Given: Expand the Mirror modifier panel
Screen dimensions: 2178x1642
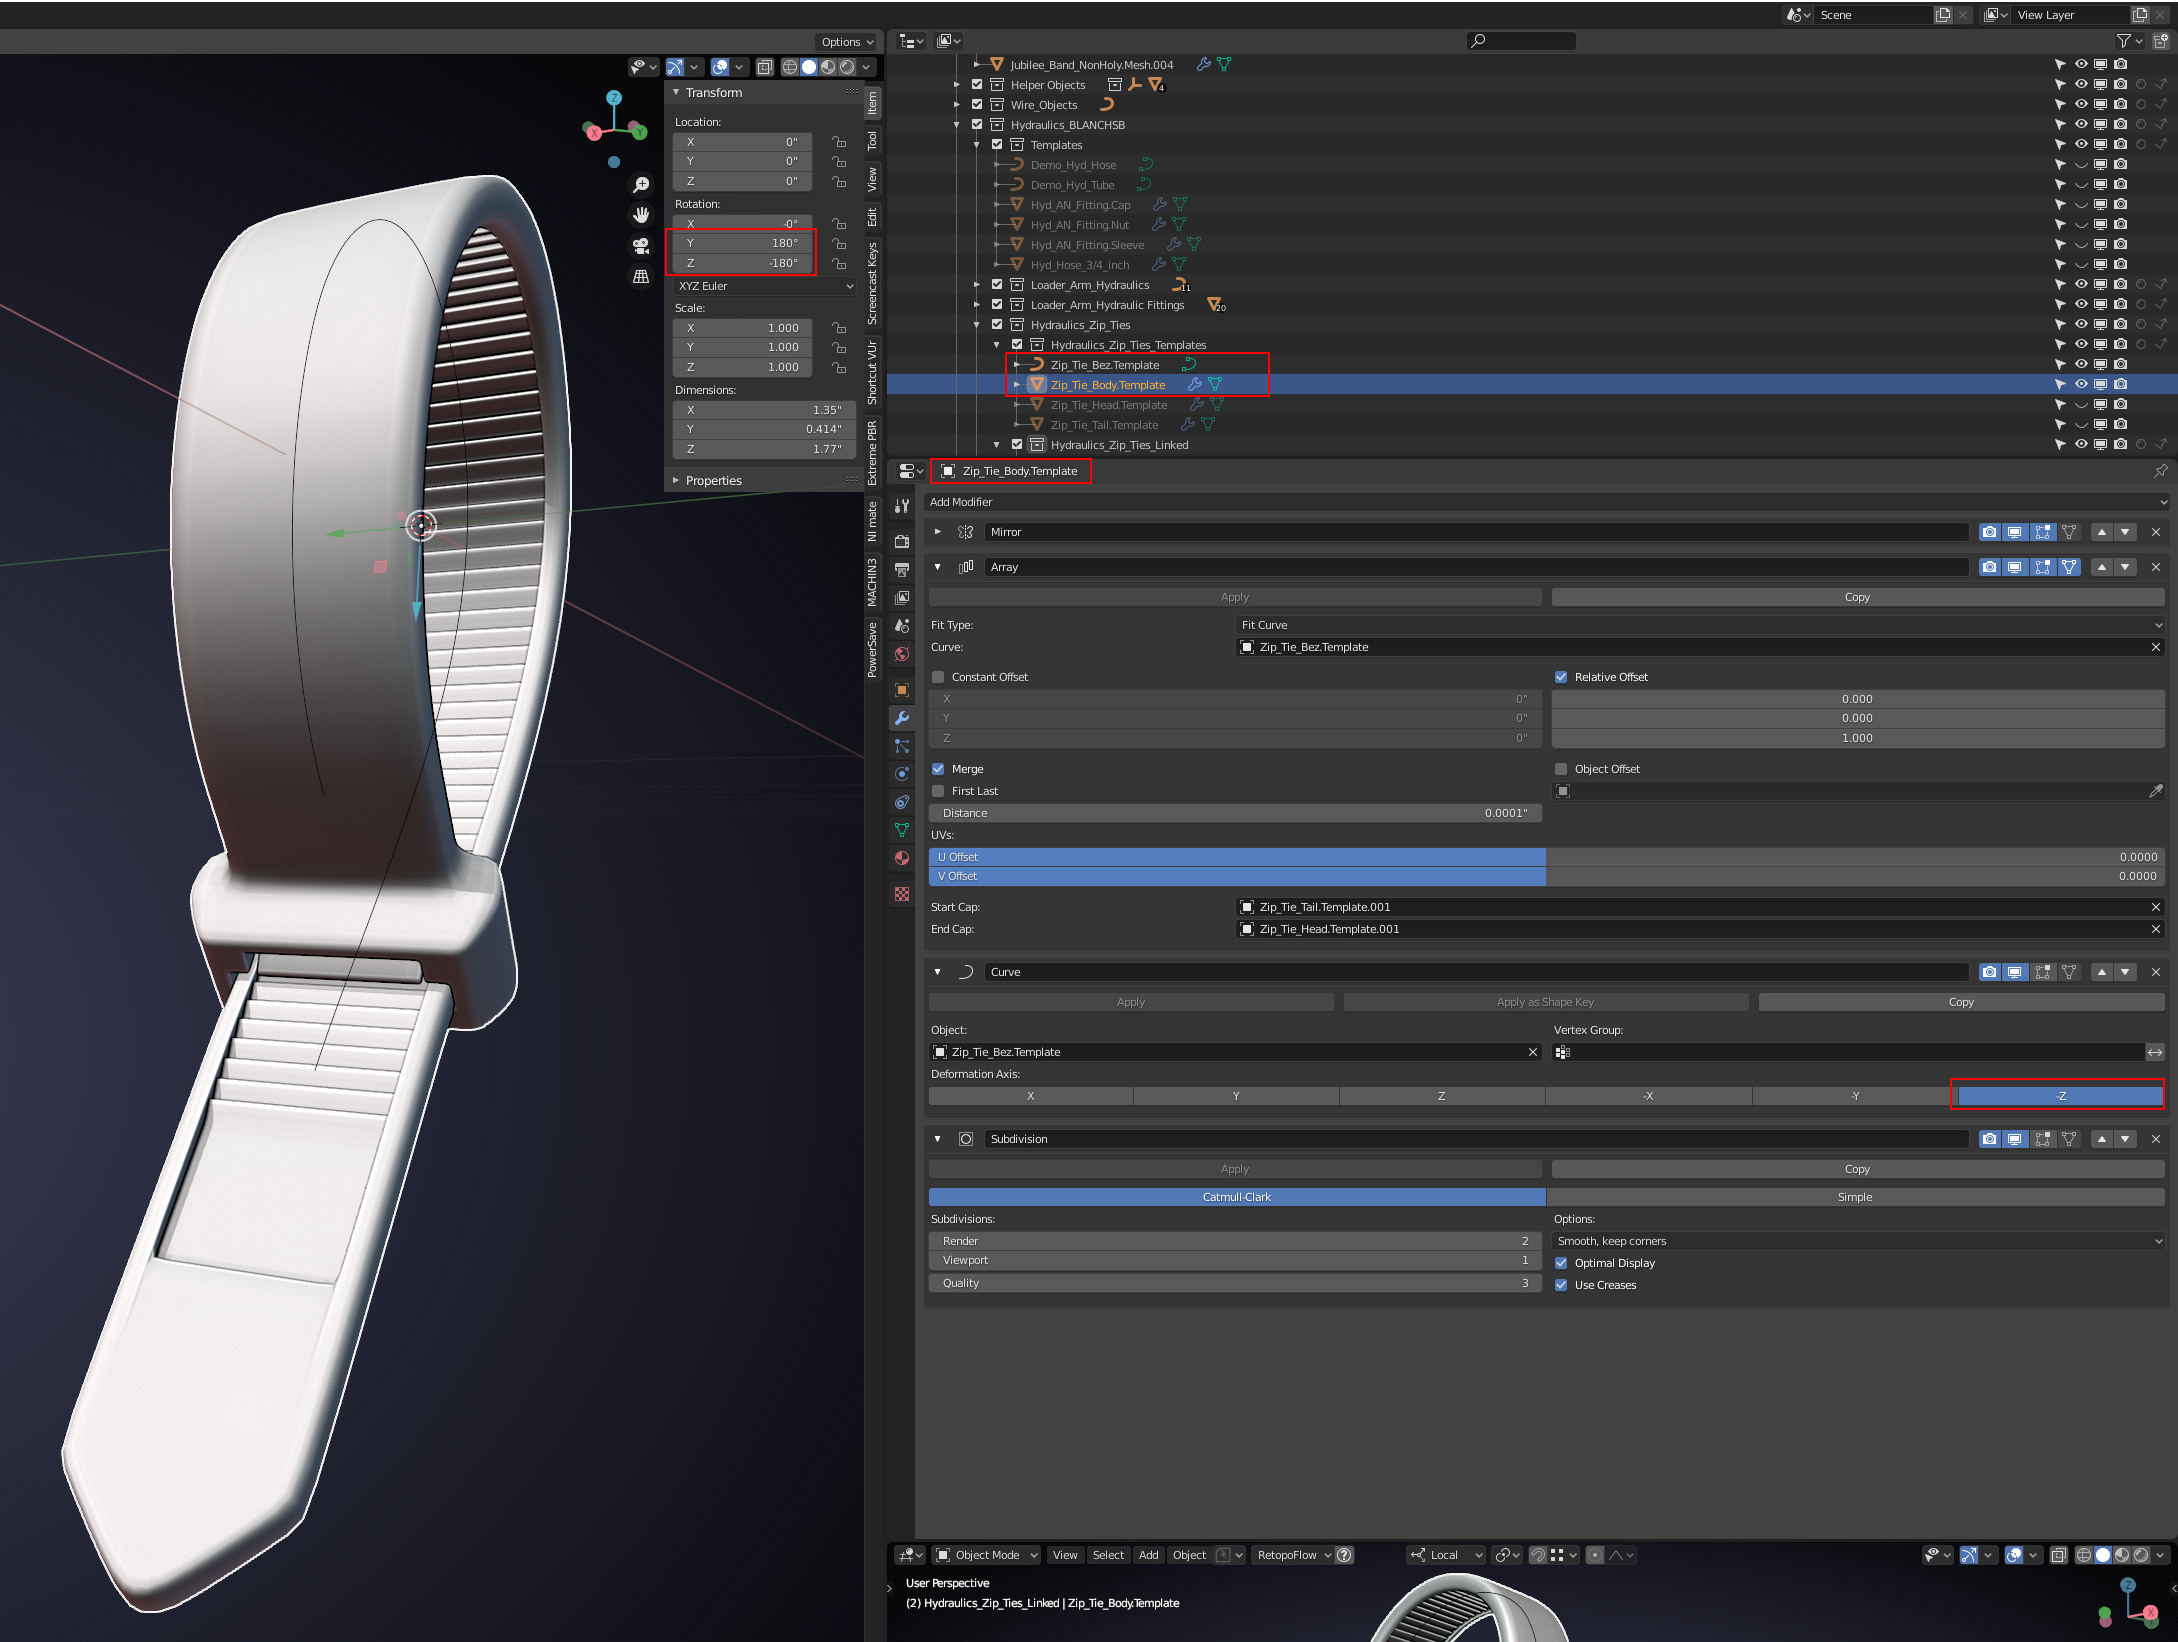Looking at the screenshot, I should click(x=937, y=532).
